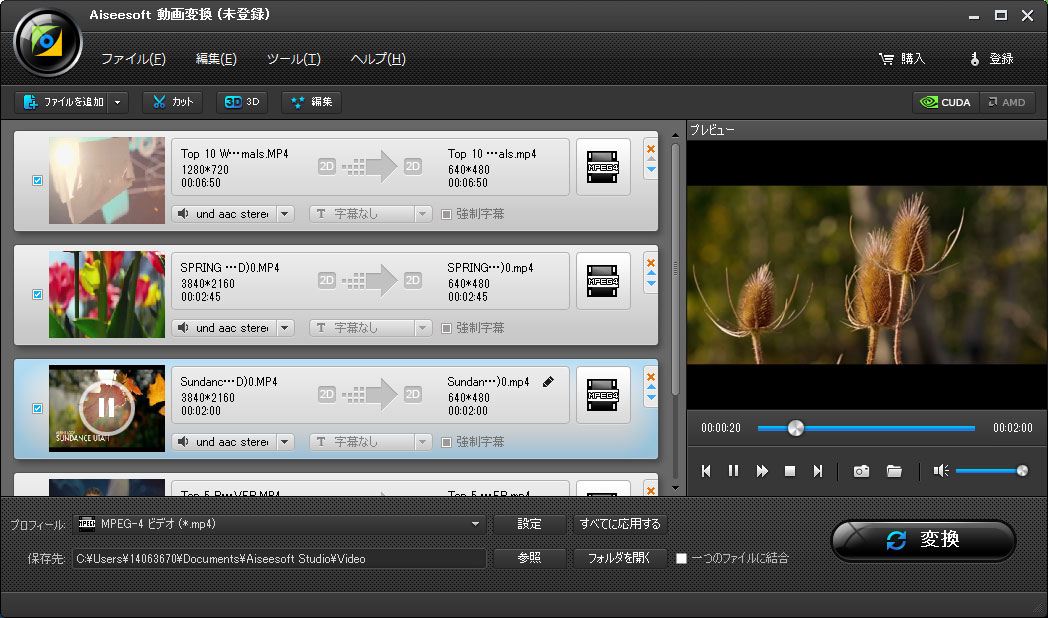Pause the Sundance video thumbnail playback
Viewport: 1048px width, 618px height.
click(106, 407)
